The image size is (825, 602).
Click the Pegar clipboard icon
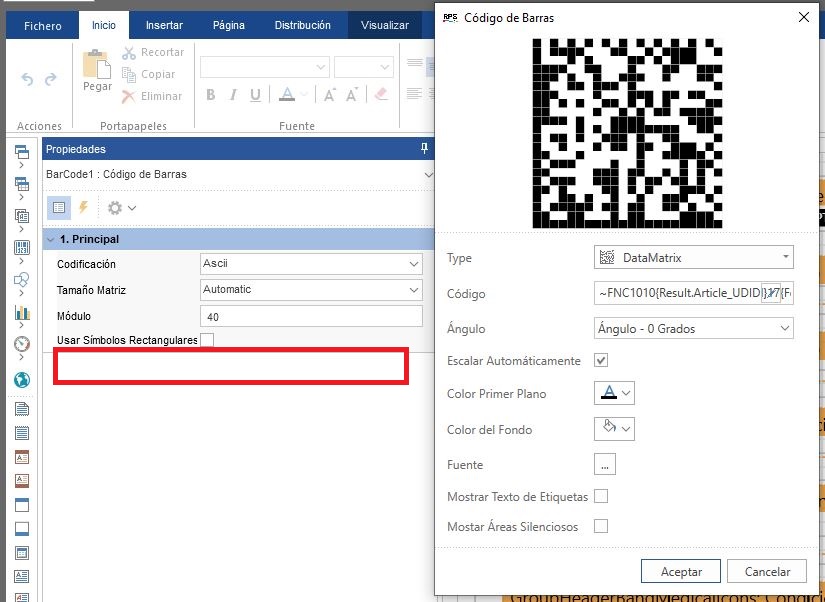97,64
